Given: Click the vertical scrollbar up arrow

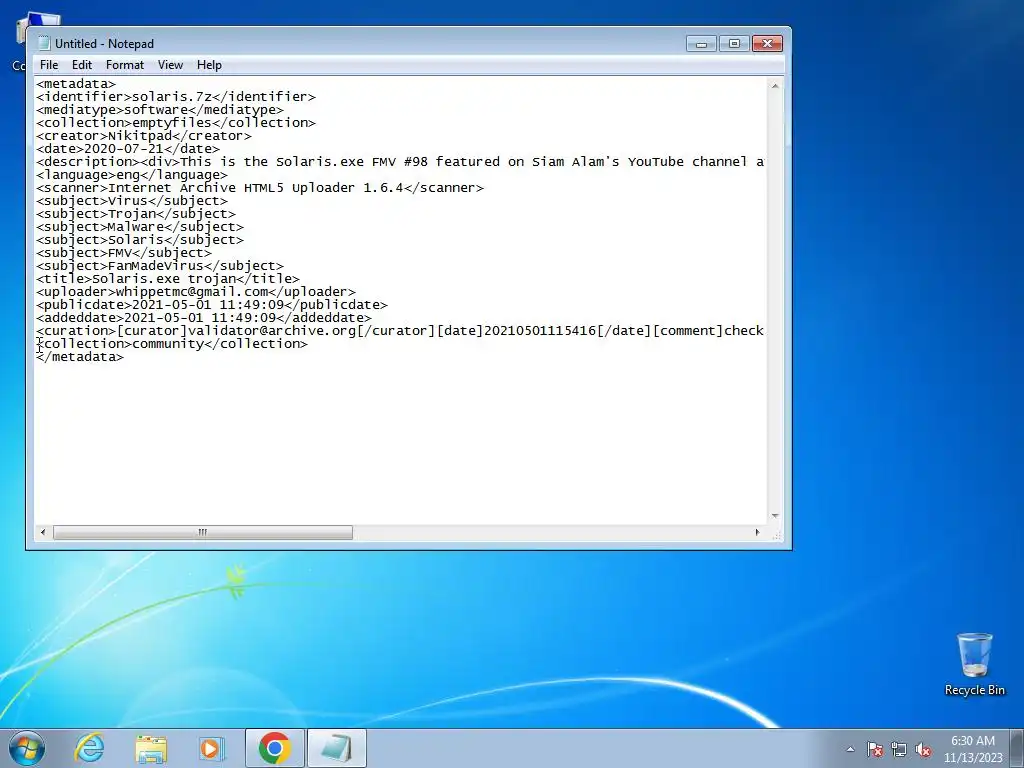Looking at the screenshot, I should point(775,86).
